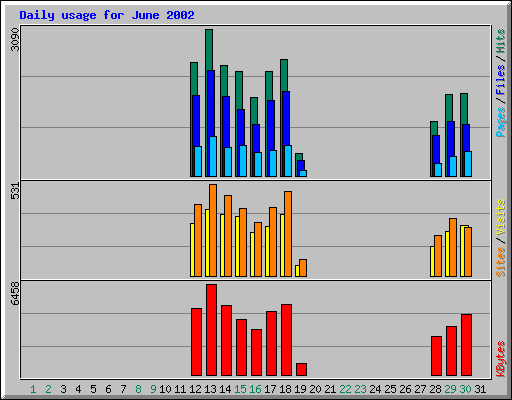Click day 5 on the x-axis

pyautogui.click(x=93, y=389)
